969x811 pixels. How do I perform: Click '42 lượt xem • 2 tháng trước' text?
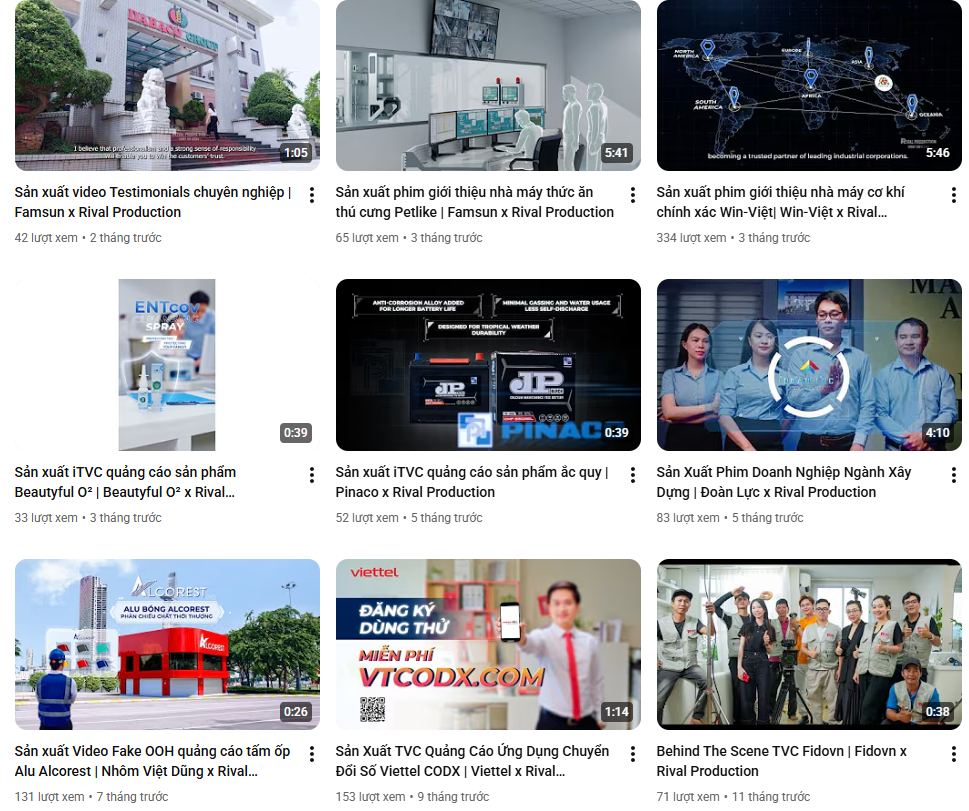(x=88, y=238)
